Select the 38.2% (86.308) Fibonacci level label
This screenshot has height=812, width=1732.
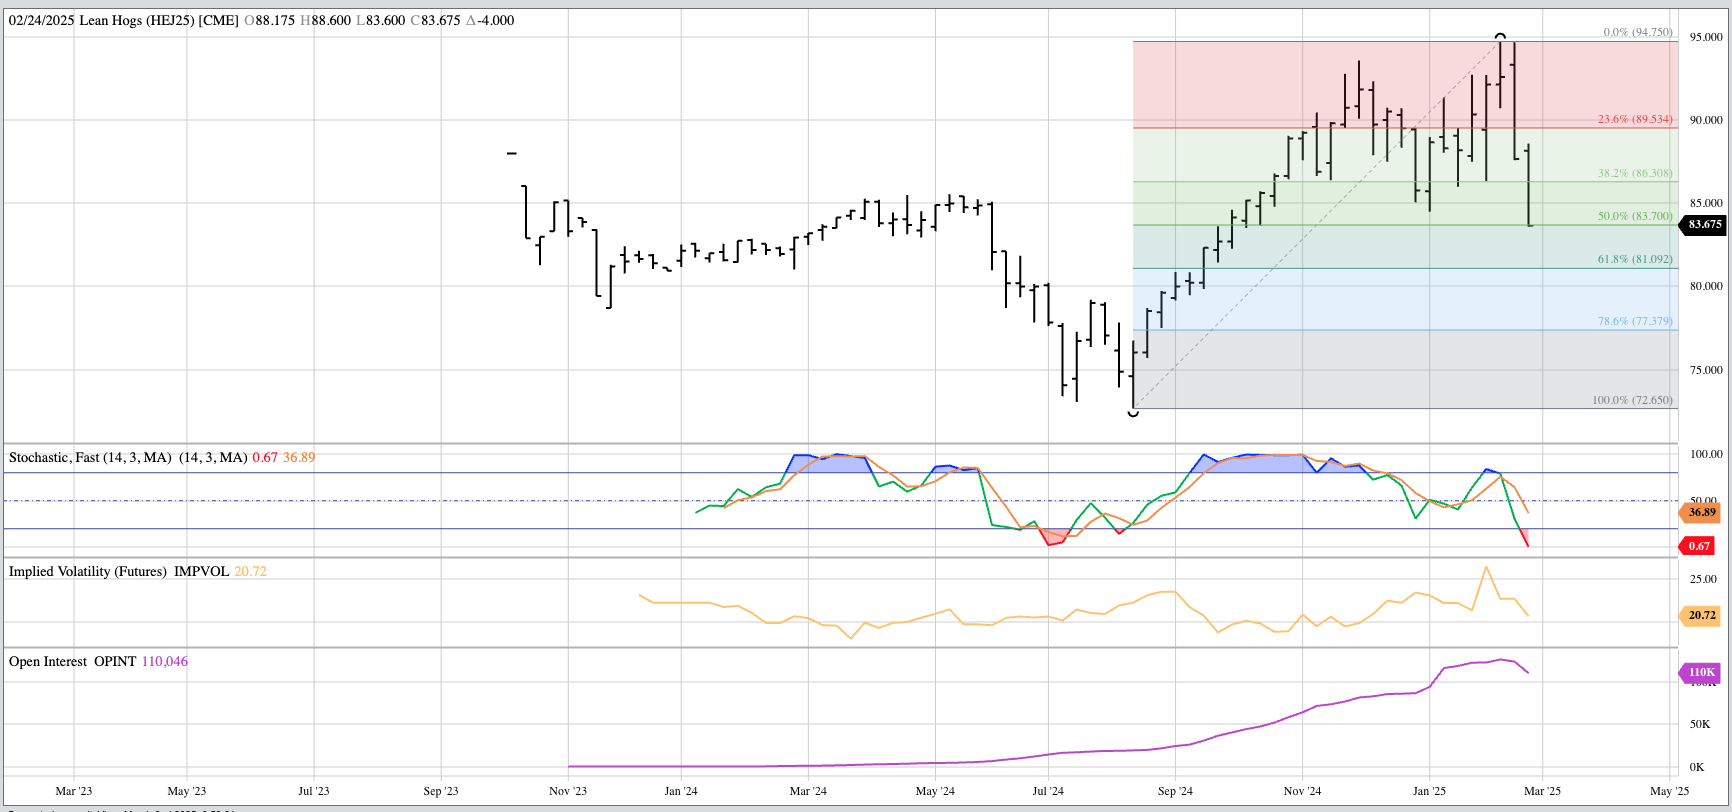point(1634,173)
